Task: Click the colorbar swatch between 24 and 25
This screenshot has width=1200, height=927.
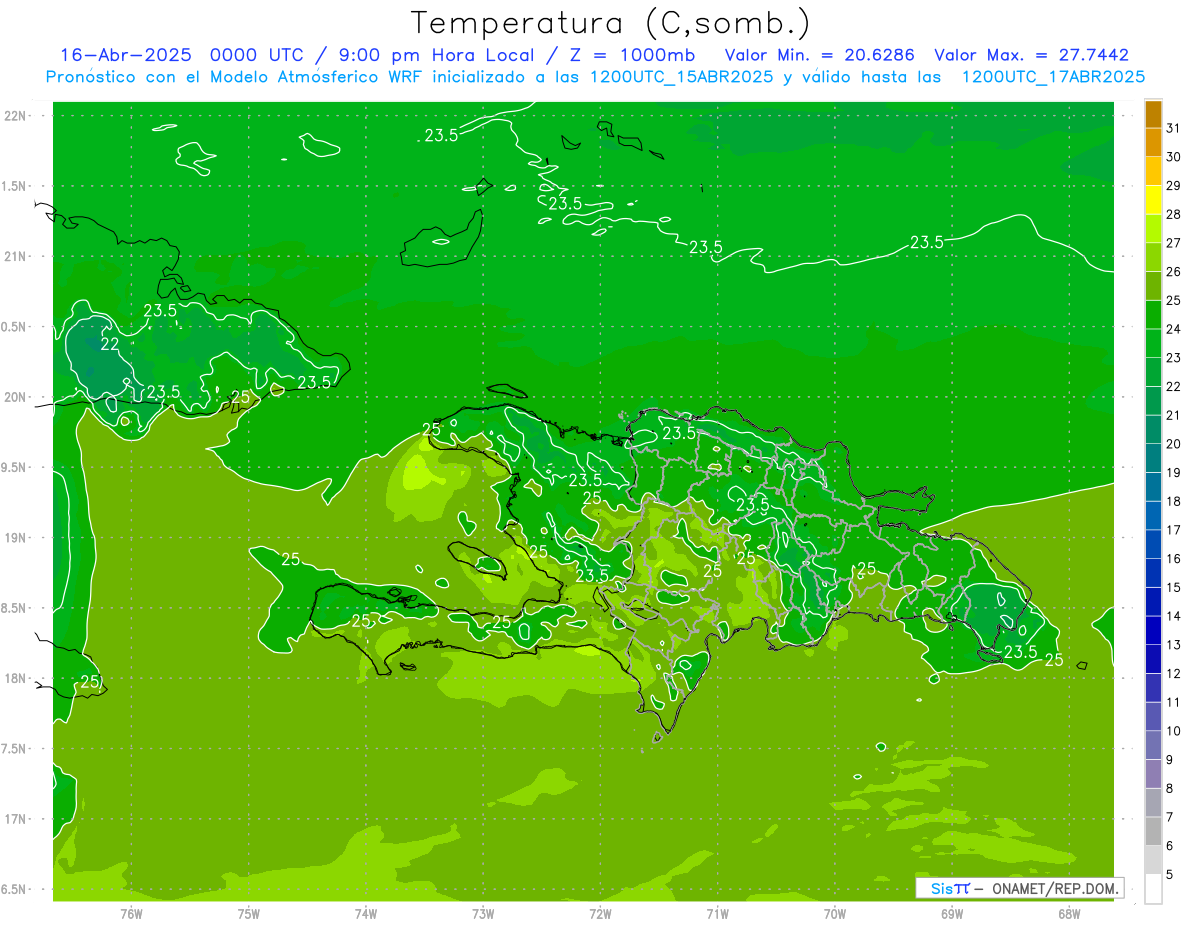Action: click(1153, 315)
